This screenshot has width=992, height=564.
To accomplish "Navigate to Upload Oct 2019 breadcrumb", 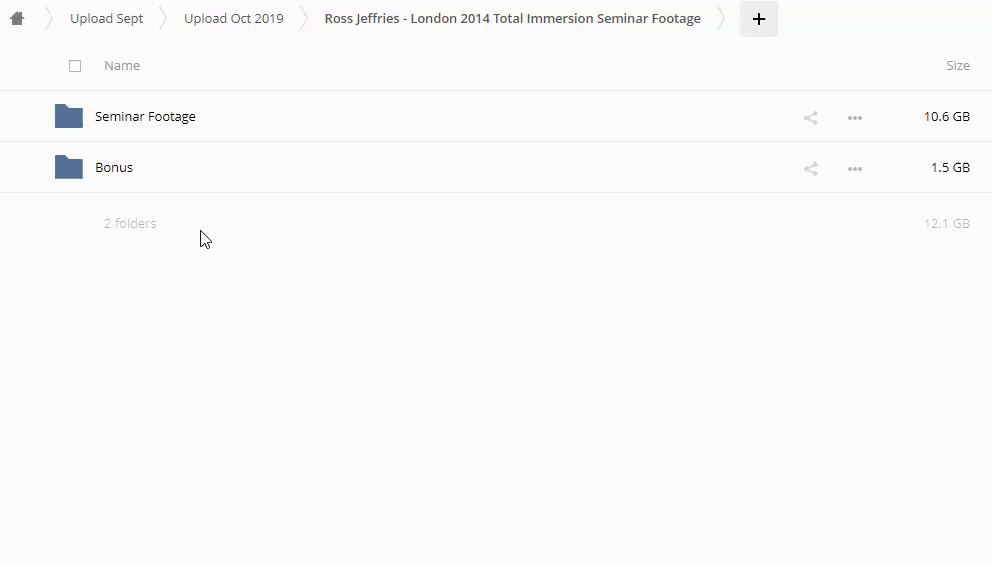I will coord(233,19).
